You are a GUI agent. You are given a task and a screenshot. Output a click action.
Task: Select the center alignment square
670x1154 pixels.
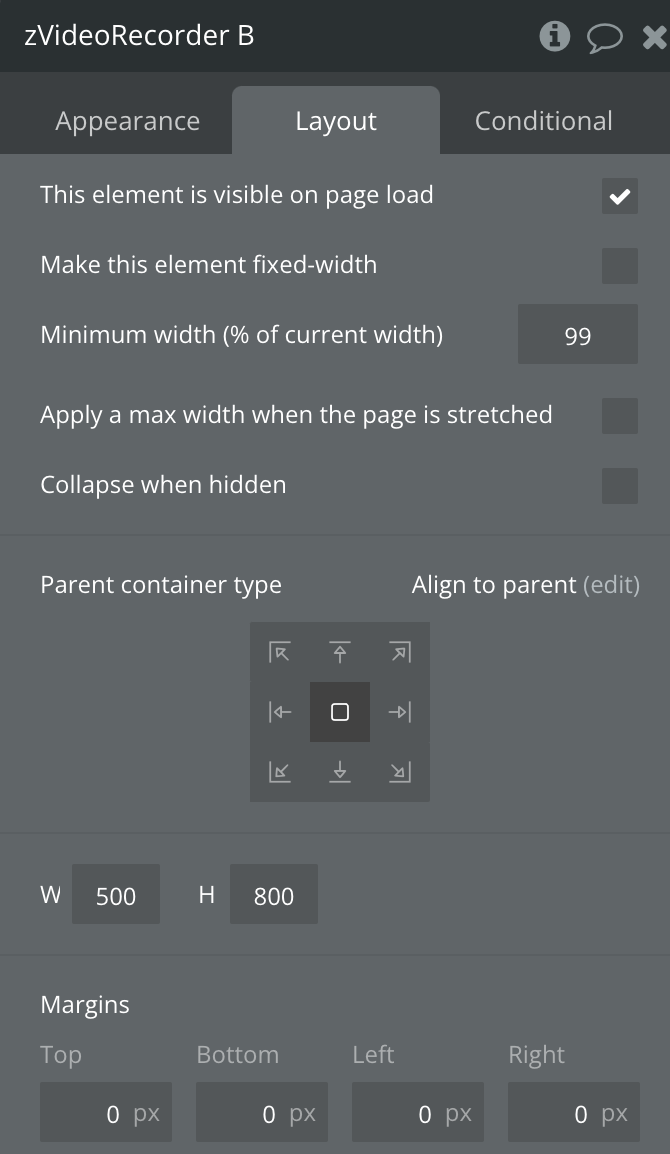point(340,712)
